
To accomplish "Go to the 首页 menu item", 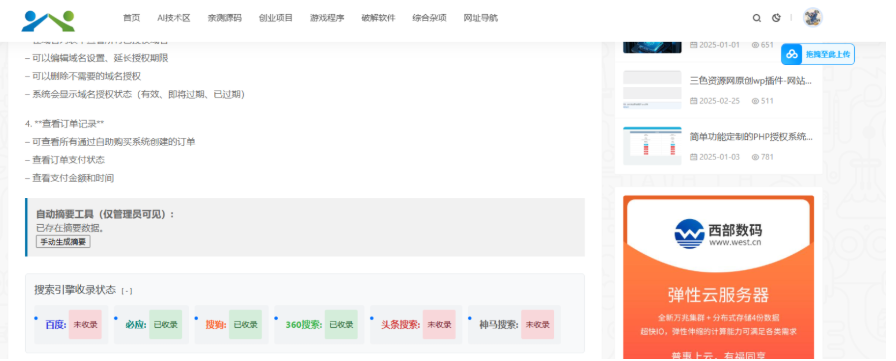I will 131,18.
